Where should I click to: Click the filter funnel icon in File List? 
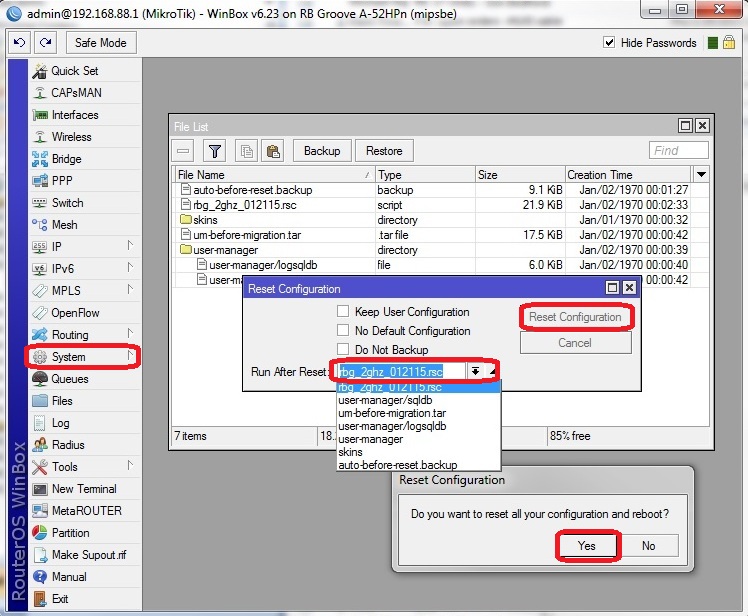click(x=215, y=151)
